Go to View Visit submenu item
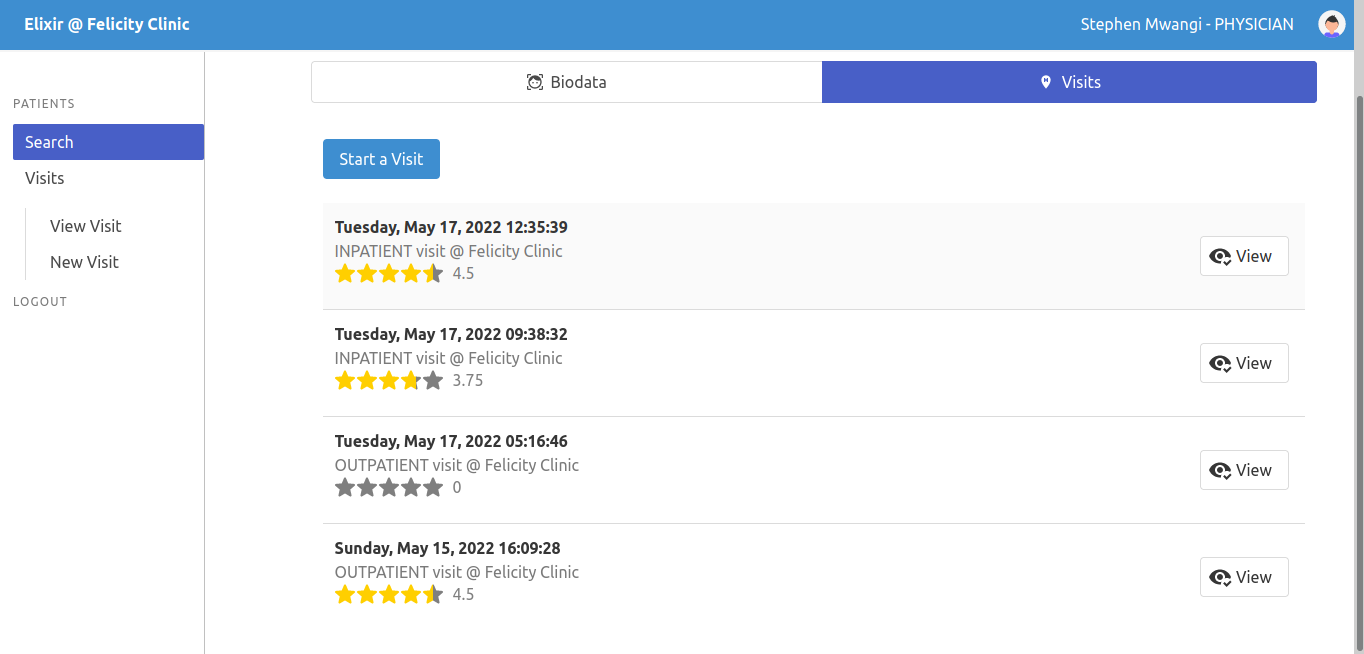Screen dimensions: 1364x654 pos(86,226)
